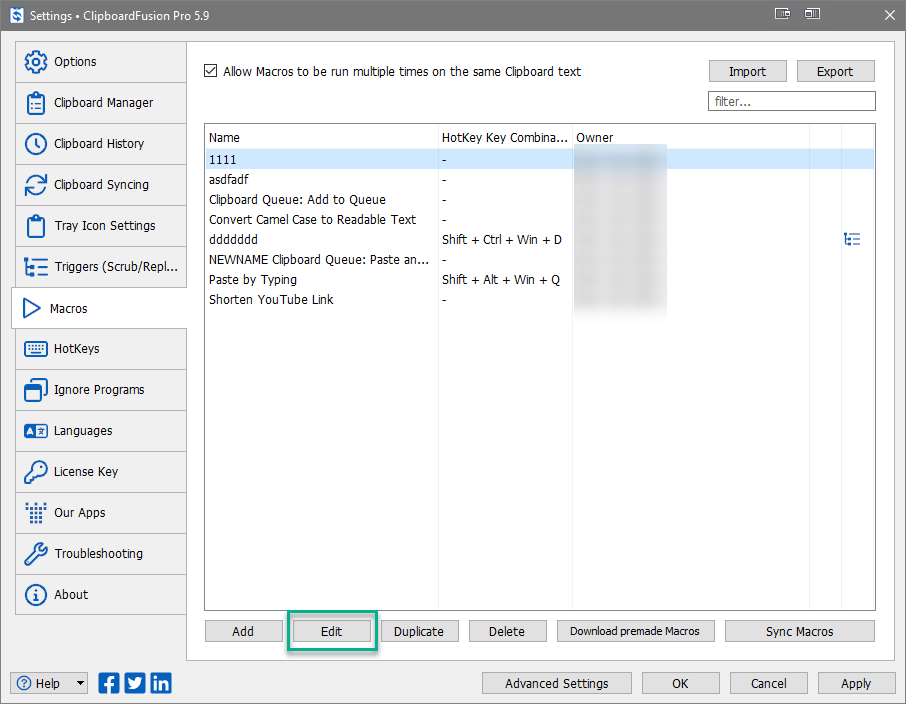Show the Languages tab
Screen dimensions: 906x704
tap(101, 431)
